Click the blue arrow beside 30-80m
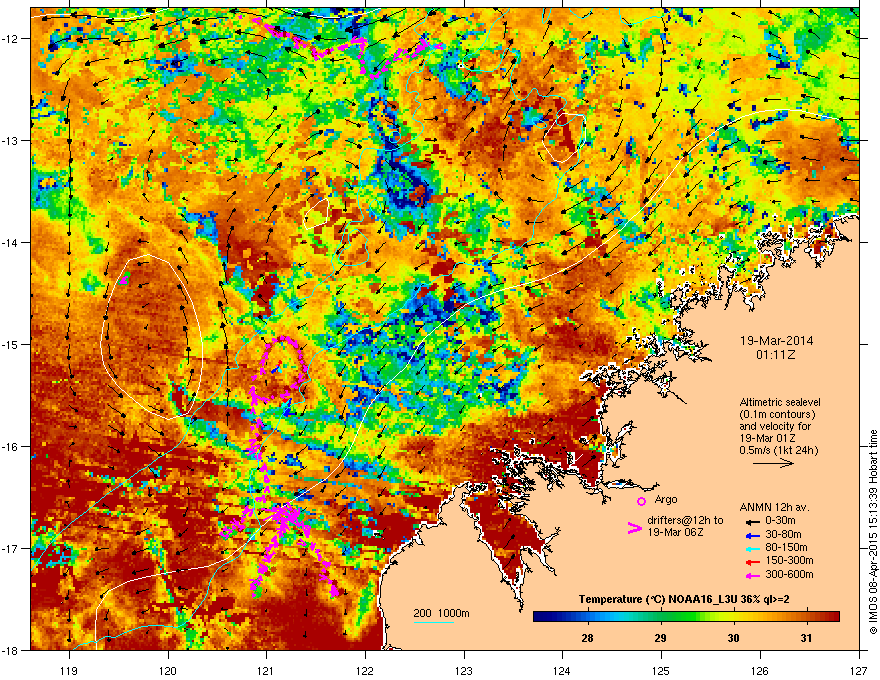Image resolution: width=880 pixels, height=680 pixels. pos(752,535)
